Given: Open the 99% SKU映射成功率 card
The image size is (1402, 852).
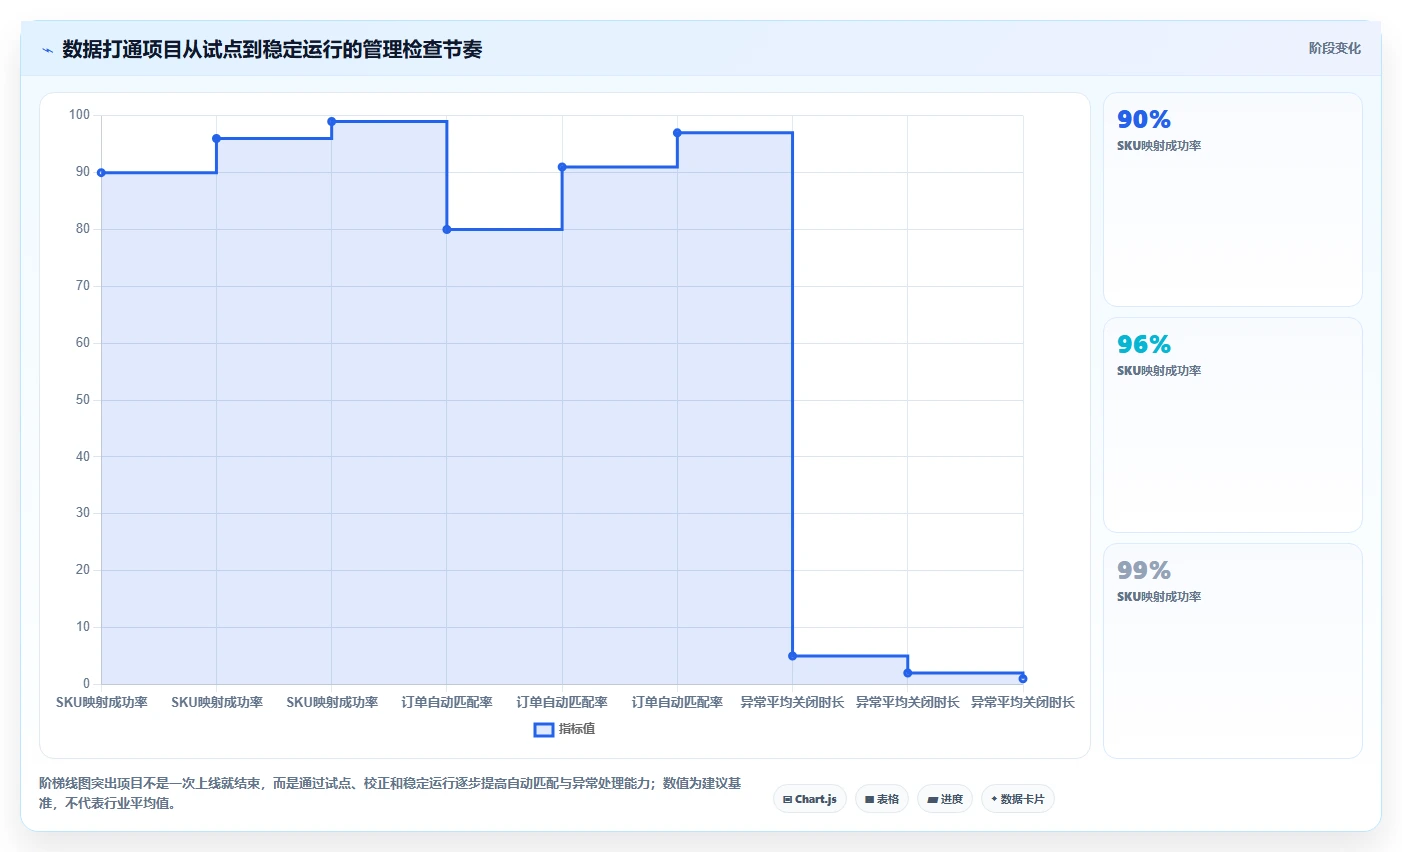Looking at the screenshot, I should [x=1232, y=651].
